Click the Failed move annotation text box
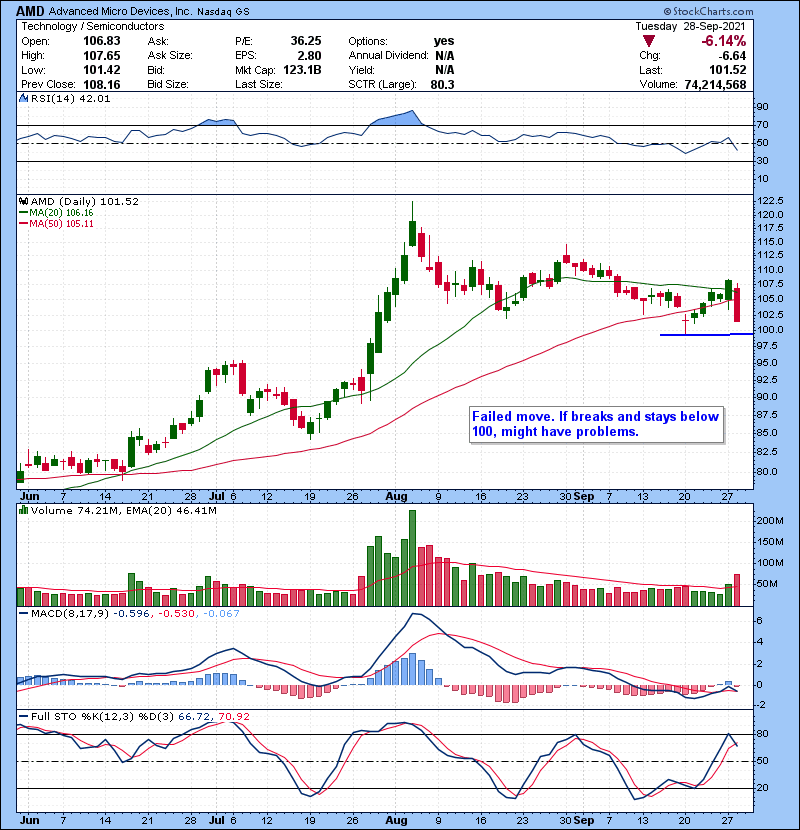 tap(596, 425)
